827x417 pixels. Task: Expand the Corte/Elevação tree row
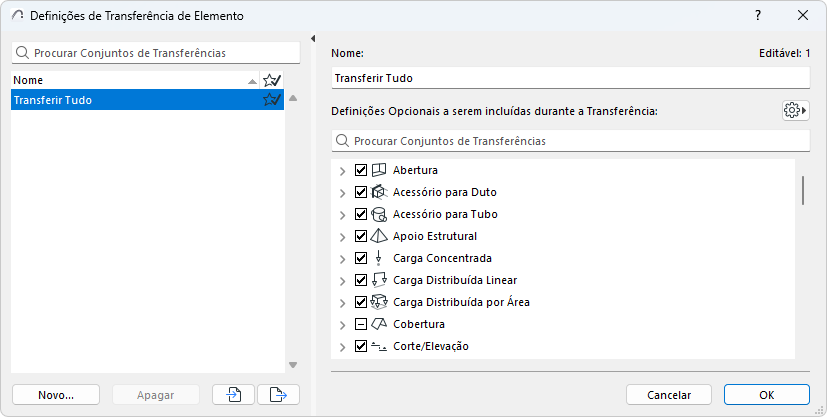[x=343, y=346]
